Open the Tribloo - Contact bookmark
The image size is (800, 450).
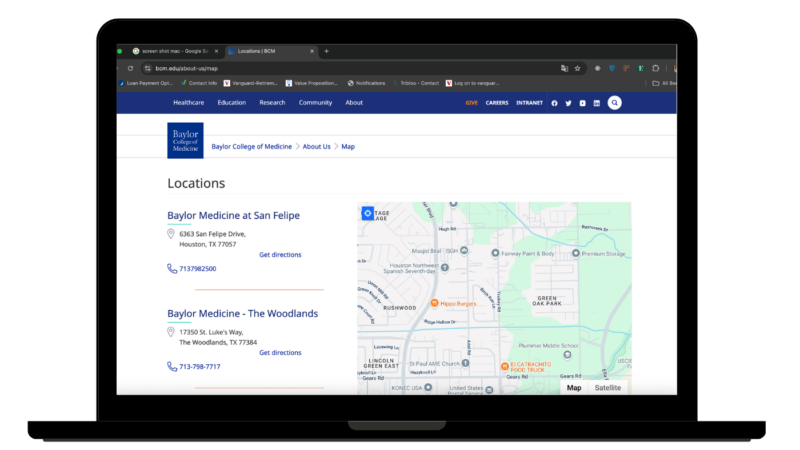coord(416,83)
